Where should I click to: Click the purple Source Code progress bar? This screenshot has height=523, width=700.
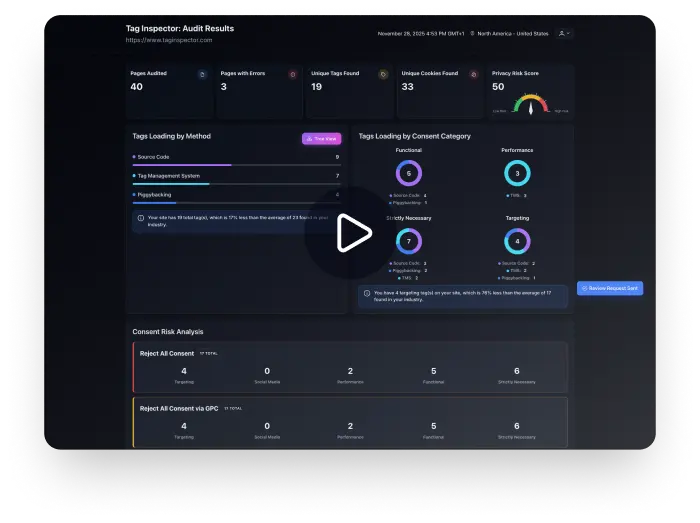coord(182,165)
